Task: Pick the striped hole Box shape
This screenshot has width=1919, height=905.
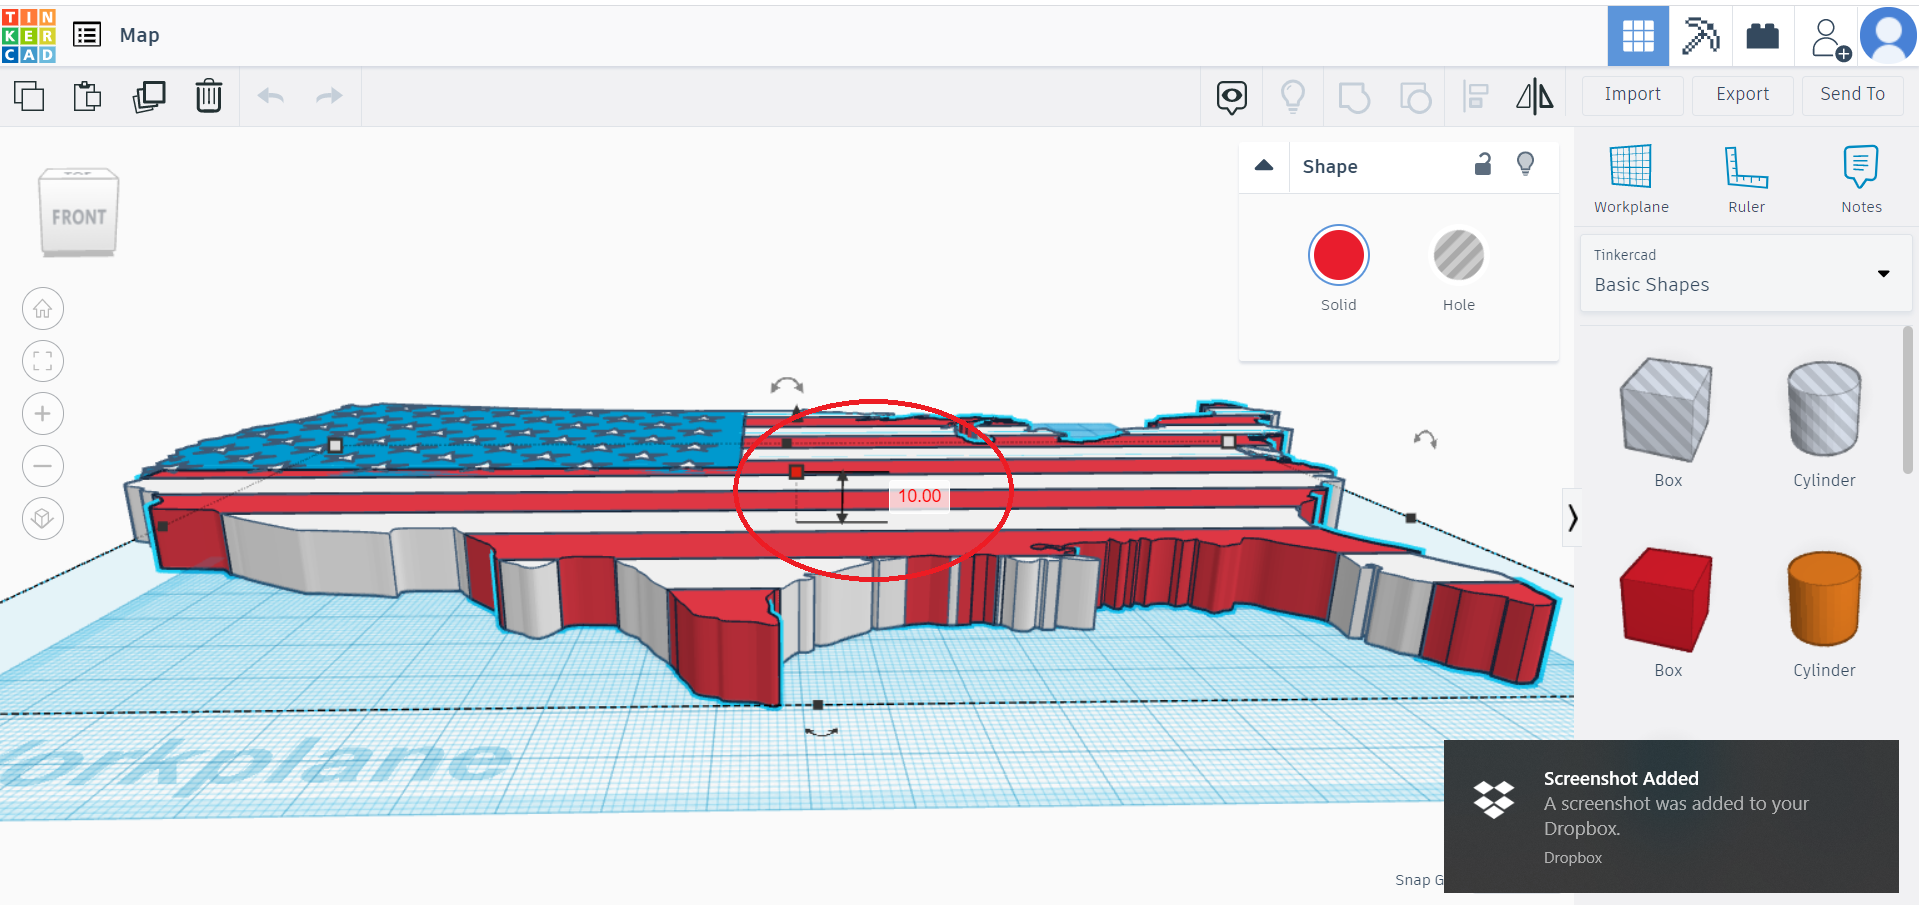Action: (1667, 409)
